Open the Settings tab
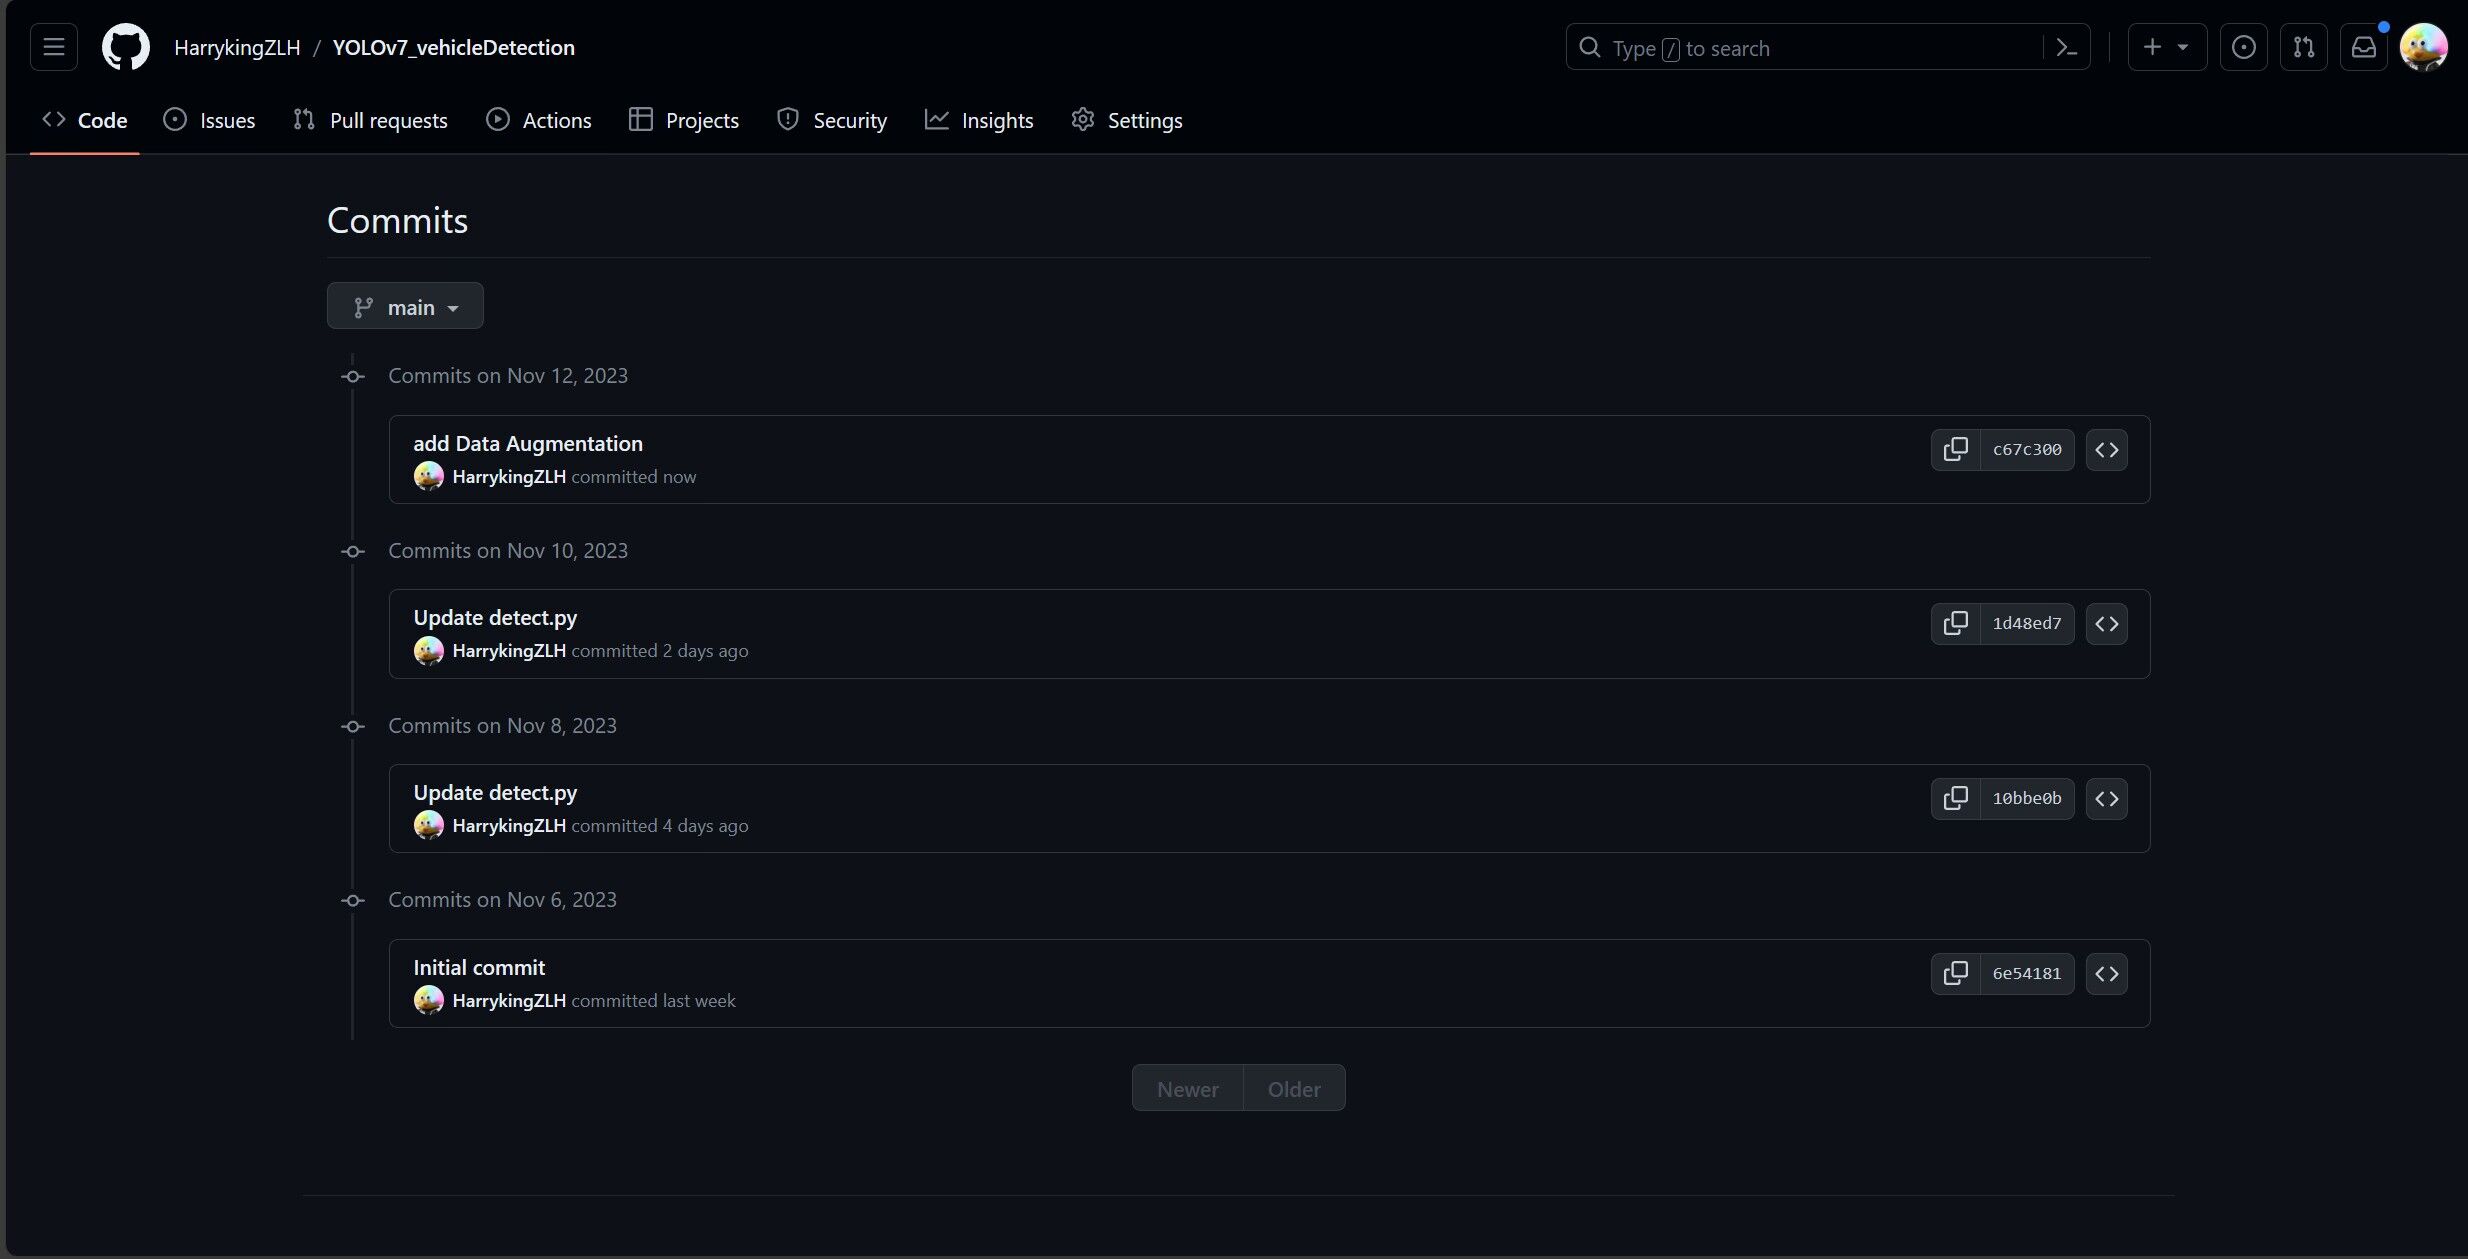 (x=1126, y=120)
